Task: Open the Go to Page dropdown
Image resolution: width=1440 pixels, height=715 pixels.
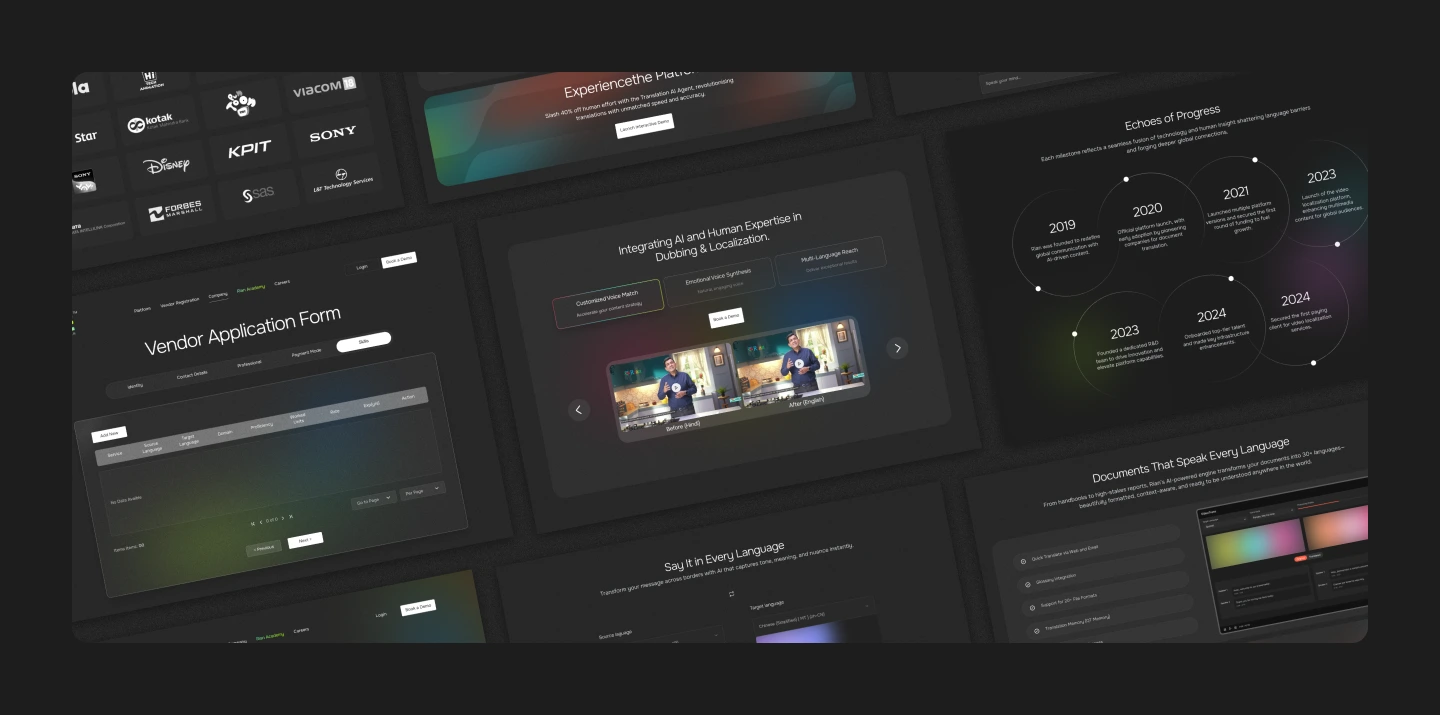Action: (373, 499)
